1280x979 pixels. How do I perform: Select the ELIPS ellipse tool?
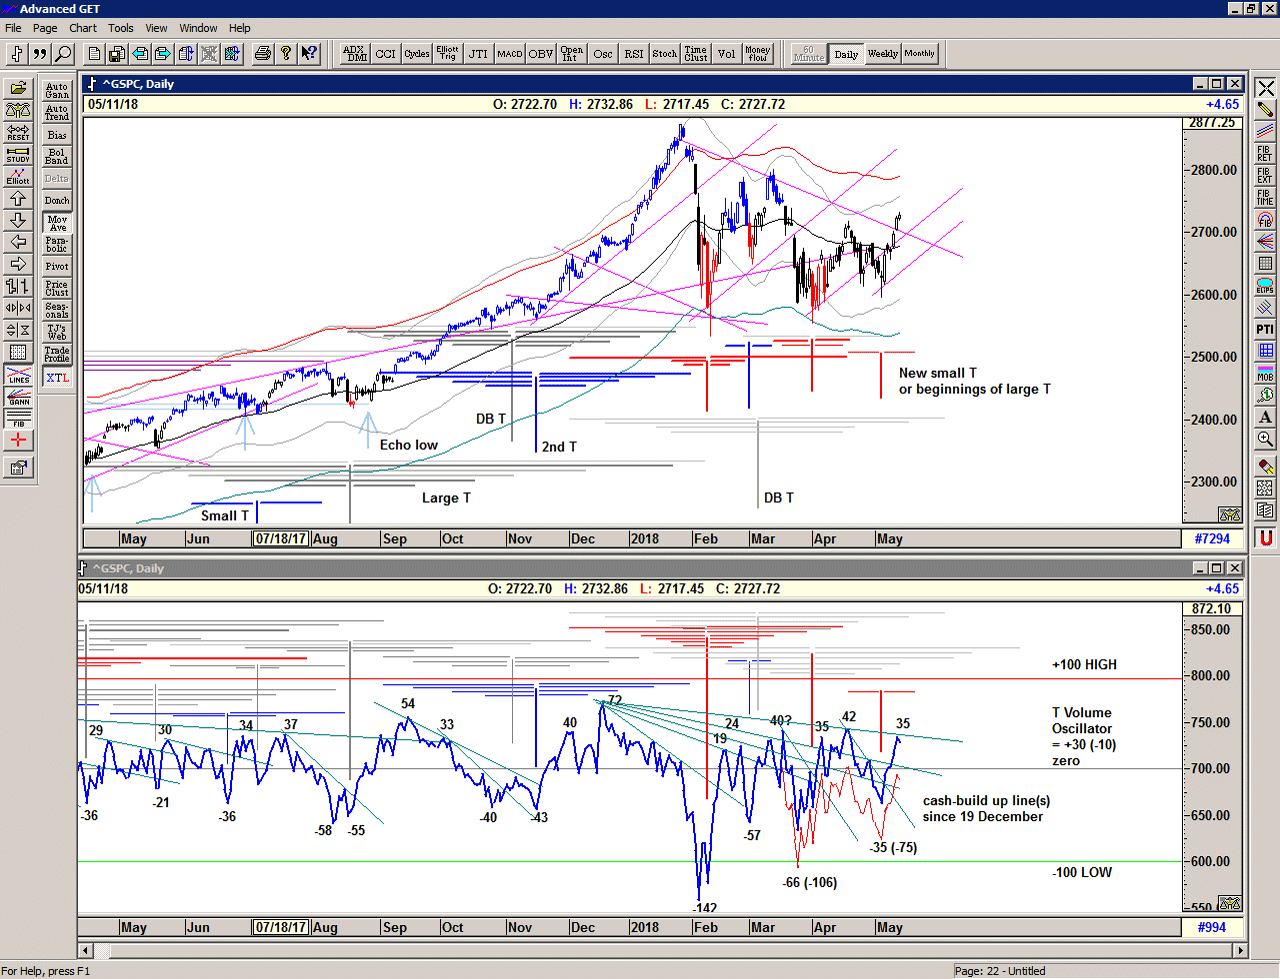(1265, 286)
